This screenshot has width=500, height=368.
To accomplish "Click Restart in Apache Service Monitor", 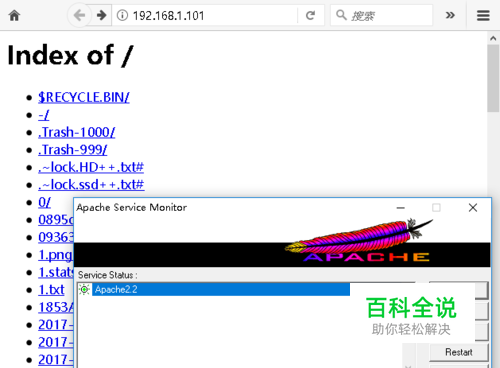I will (x=459, y=352).
